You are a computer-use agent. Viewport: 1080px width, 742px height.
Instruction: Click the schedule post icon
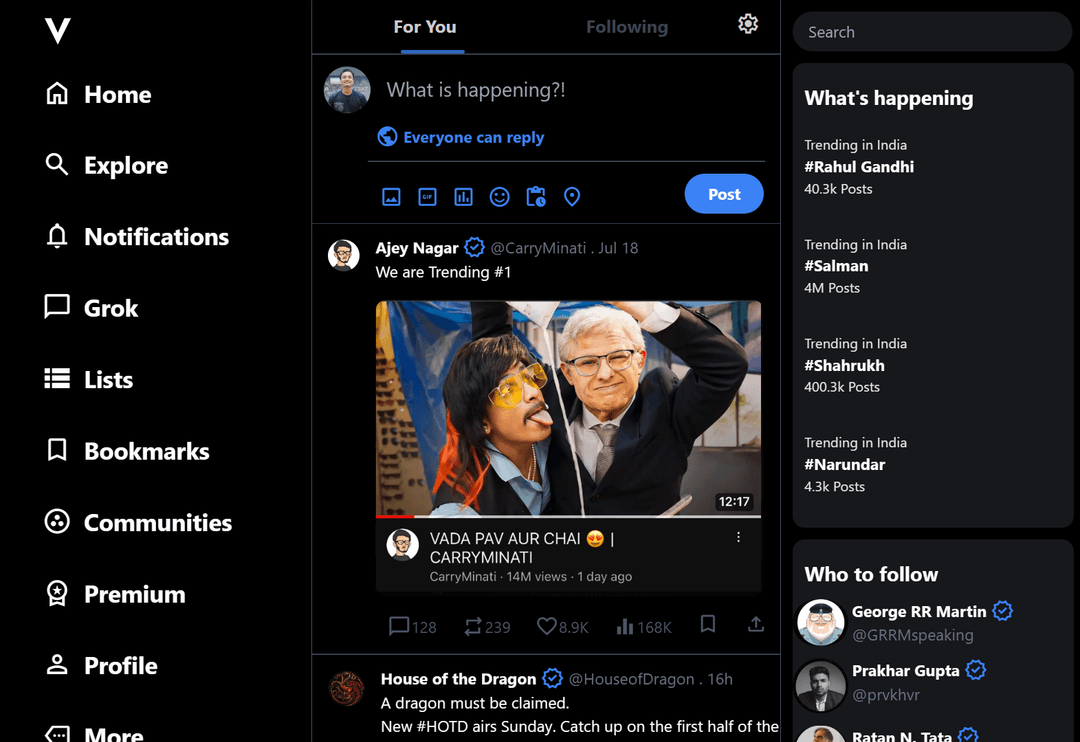pyautogui.click(x=536, y=197)
